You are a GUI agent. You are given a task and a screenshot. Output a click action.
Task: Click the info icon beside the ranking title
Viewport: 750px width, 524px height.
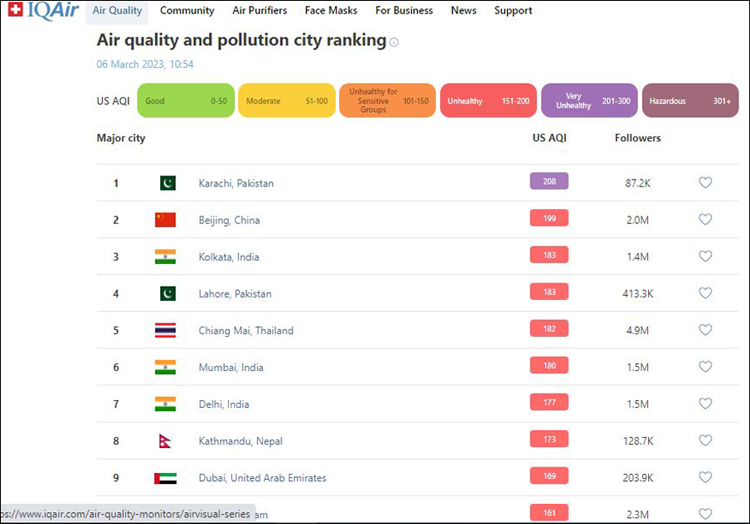[x=394, y=42]
